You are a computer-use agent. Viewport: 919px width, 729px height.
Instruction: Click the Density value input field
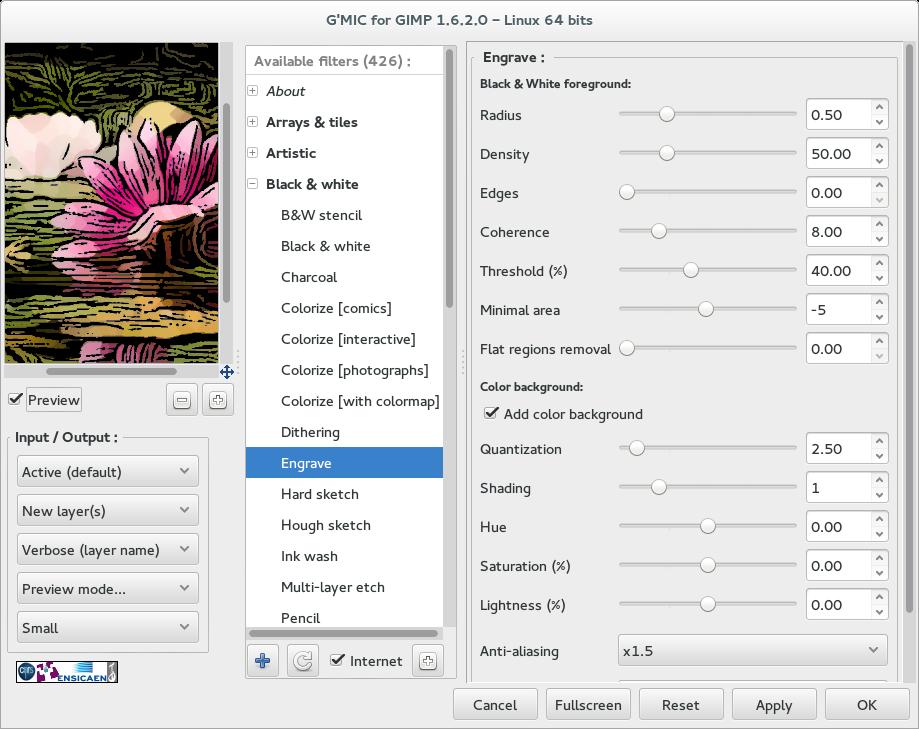click(836, 154)
